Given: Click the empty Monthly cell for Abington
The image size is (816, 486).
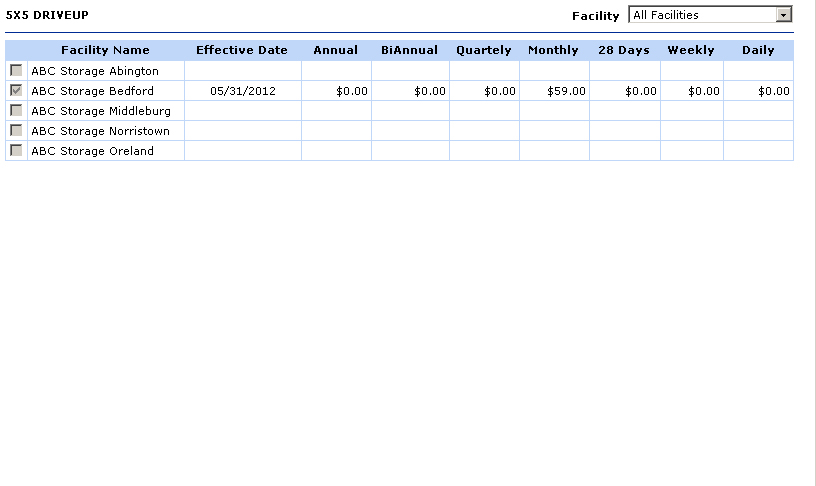Looking at the screenshot, I should [554, 71].
